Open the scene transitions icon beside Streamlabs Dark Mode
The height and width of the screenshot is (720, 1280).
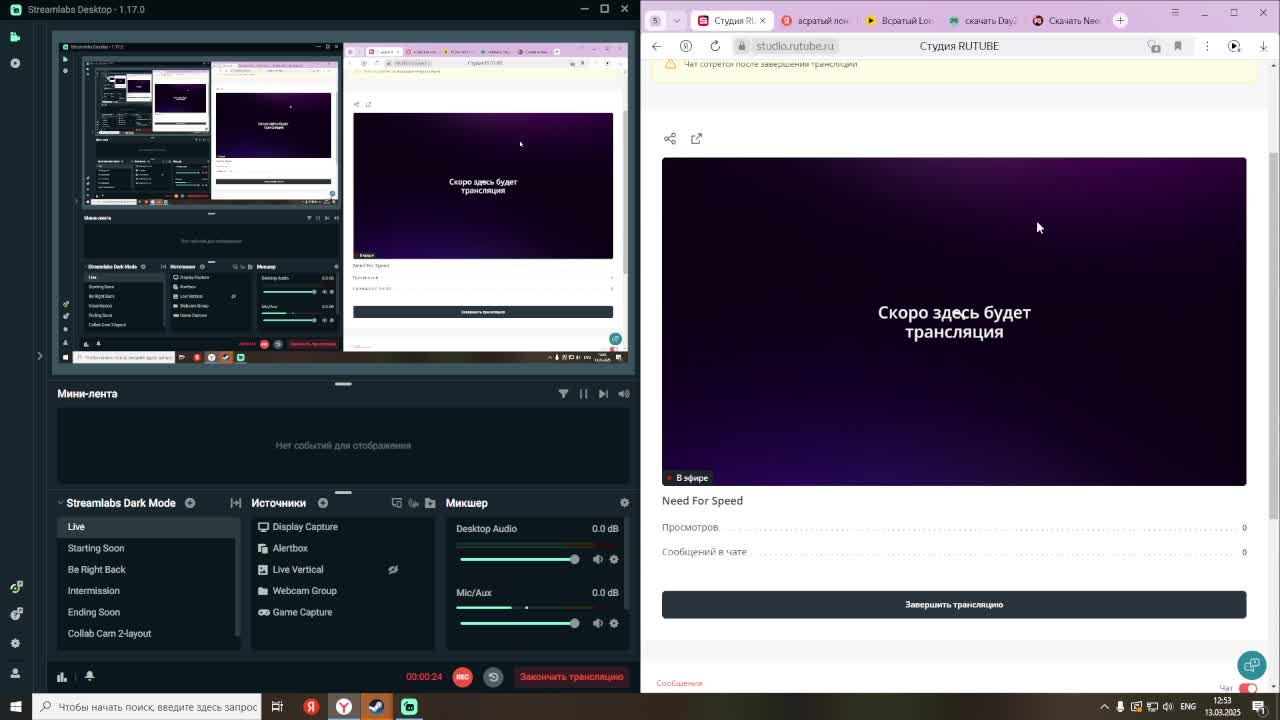tap(236, 503)
